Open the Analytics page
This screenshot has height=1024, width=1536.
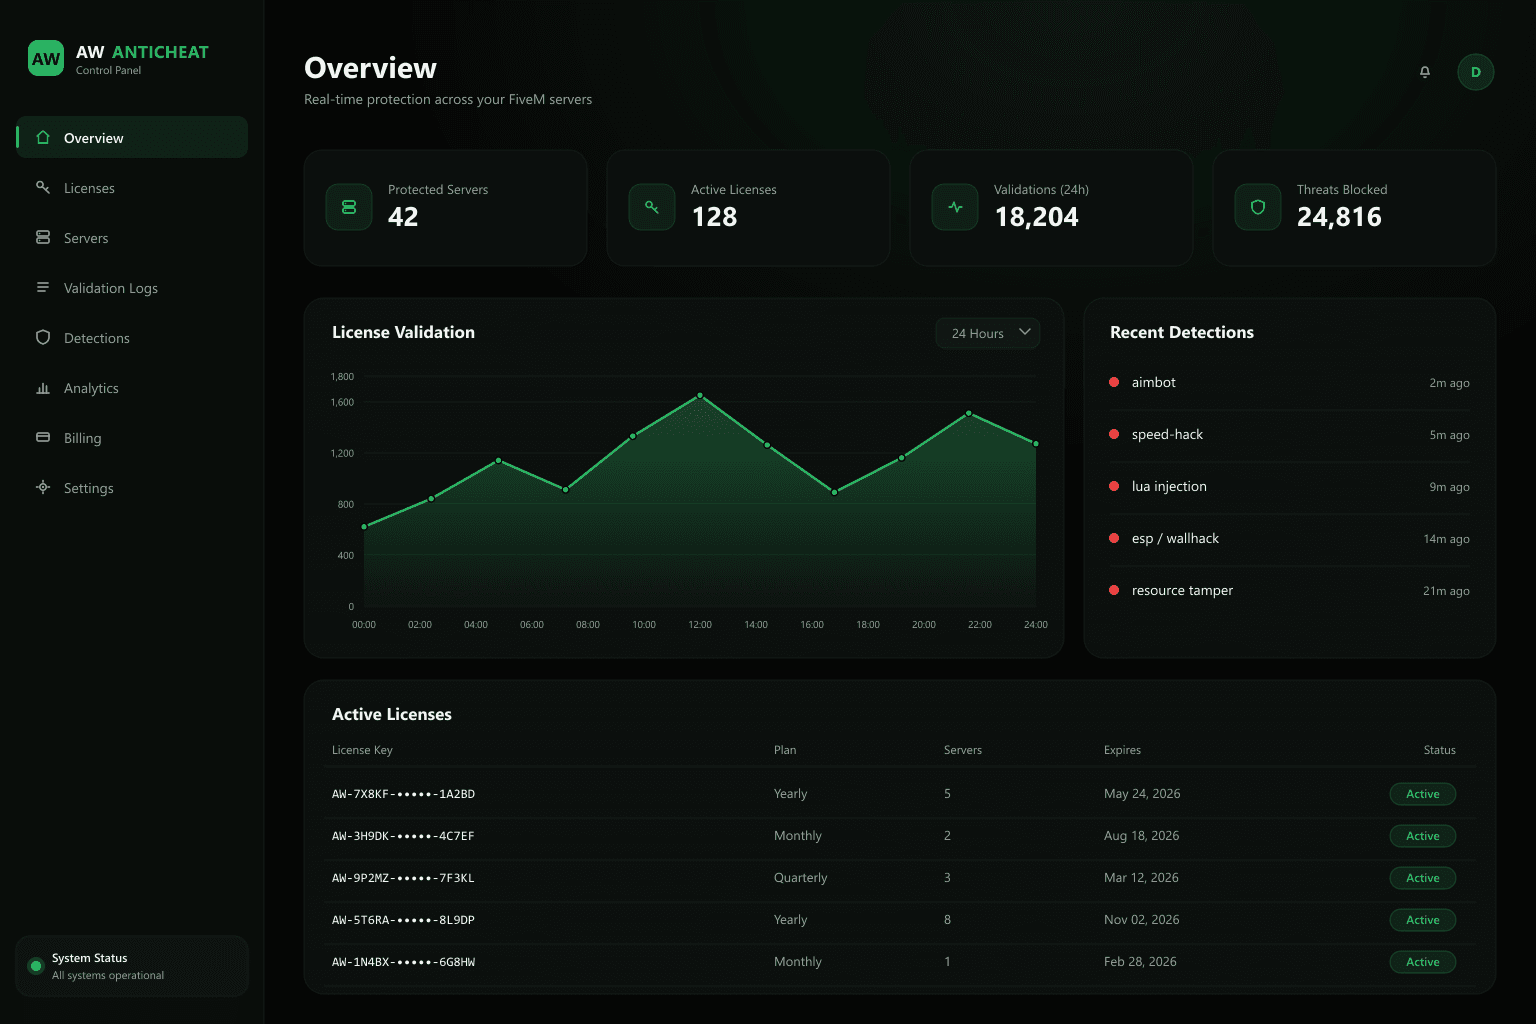coord(132,387)
